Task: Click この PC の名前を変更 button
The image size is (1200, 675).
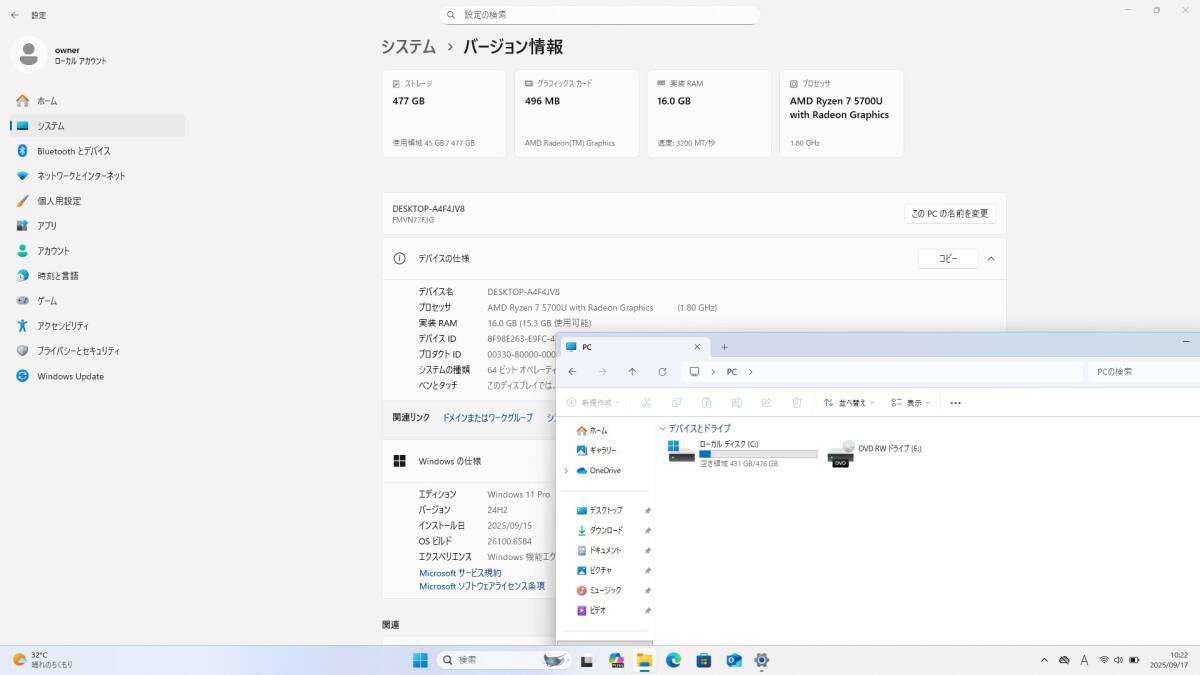Action: tap(949, 213)
